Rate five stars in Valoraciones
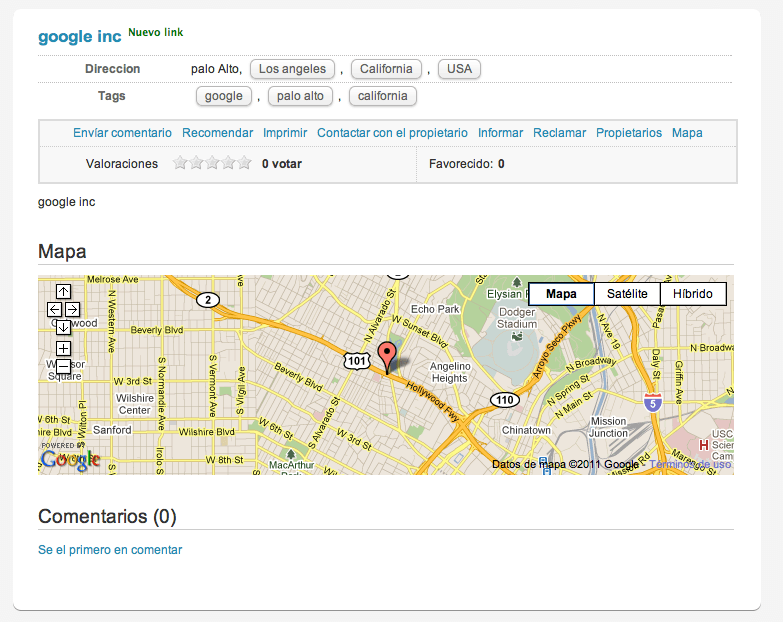 (x=244, y=163)
